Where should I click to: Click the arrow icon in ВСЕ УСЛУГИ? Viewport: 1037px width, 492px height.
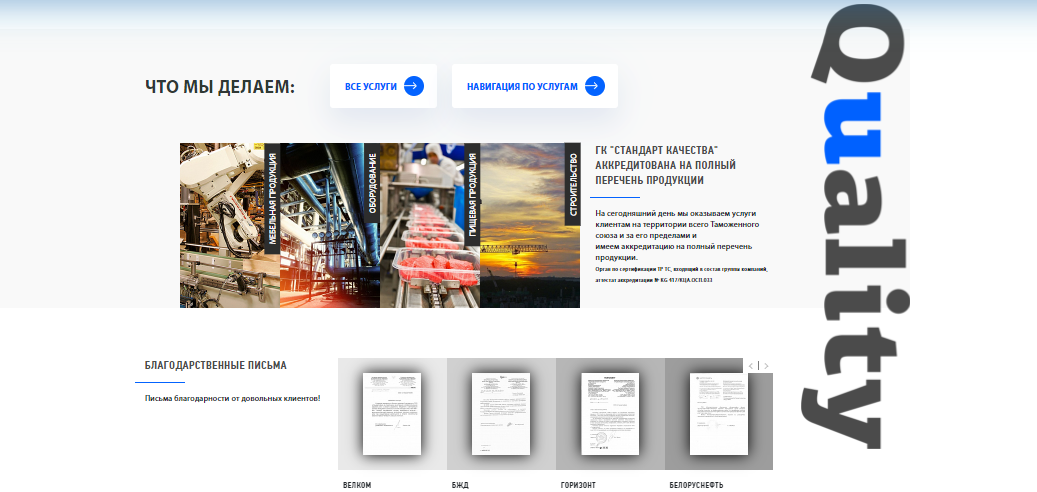(x=413, y=86)
